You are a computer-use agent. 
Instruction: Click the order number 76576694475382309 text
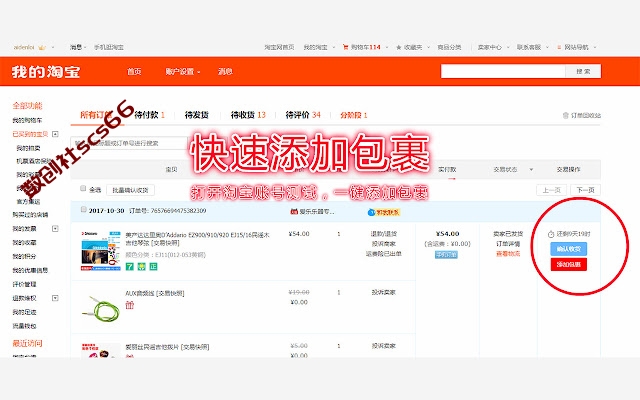pos(178,211)
